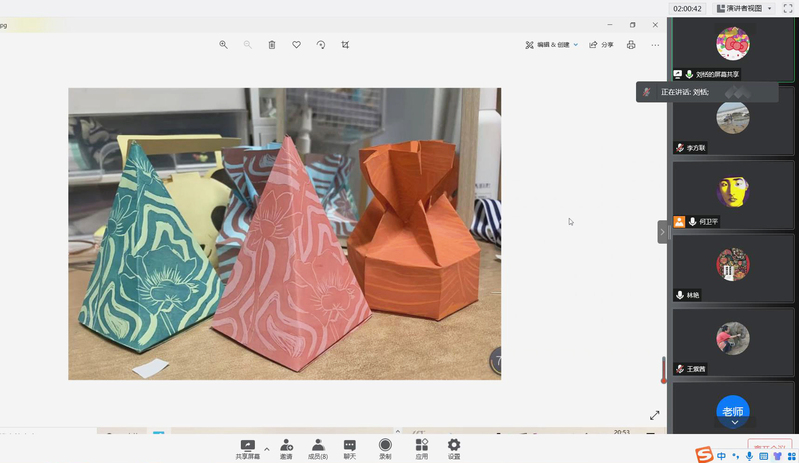Viewport: 799px width, 463px height.
Task: Collapse the participant panel with side arrow
Action: [662, 232]
